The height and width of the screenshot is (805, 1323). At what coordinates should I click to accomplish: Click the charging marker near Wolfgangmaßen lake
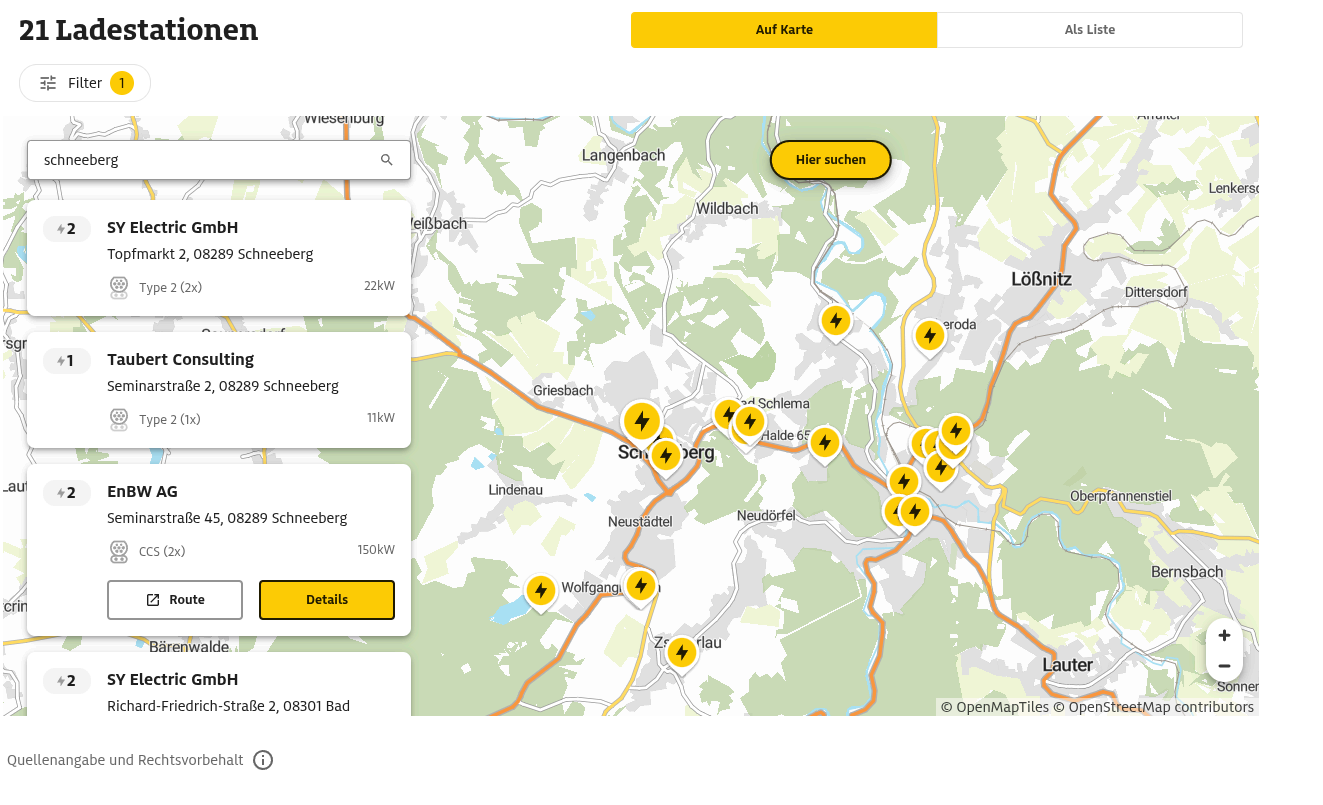[x=540, y=591]
